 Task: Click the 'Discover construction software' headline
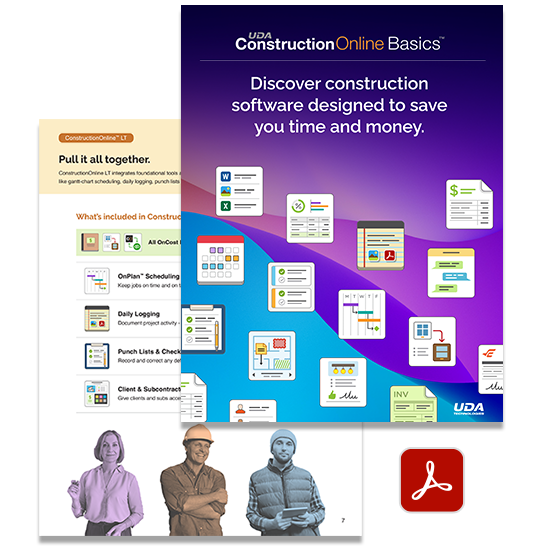pyautogui.click(x=339, y=105)
